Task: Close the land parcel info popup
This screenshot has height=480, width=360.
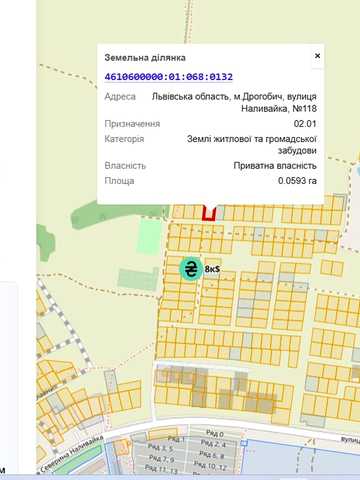Action: tap(317, 56)
